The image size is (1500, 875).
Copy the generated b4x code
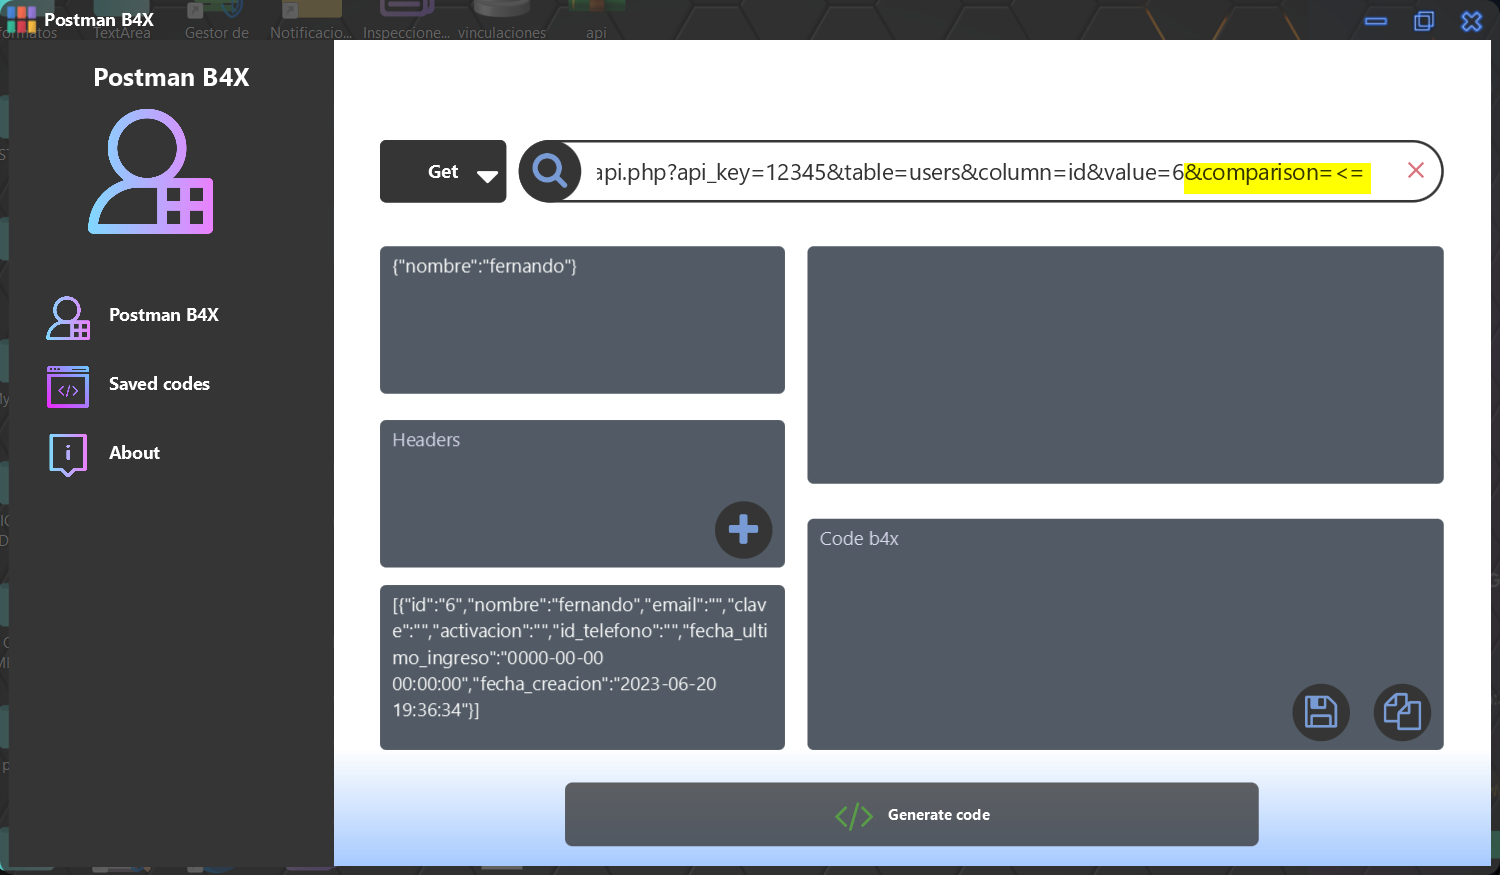1402,712
